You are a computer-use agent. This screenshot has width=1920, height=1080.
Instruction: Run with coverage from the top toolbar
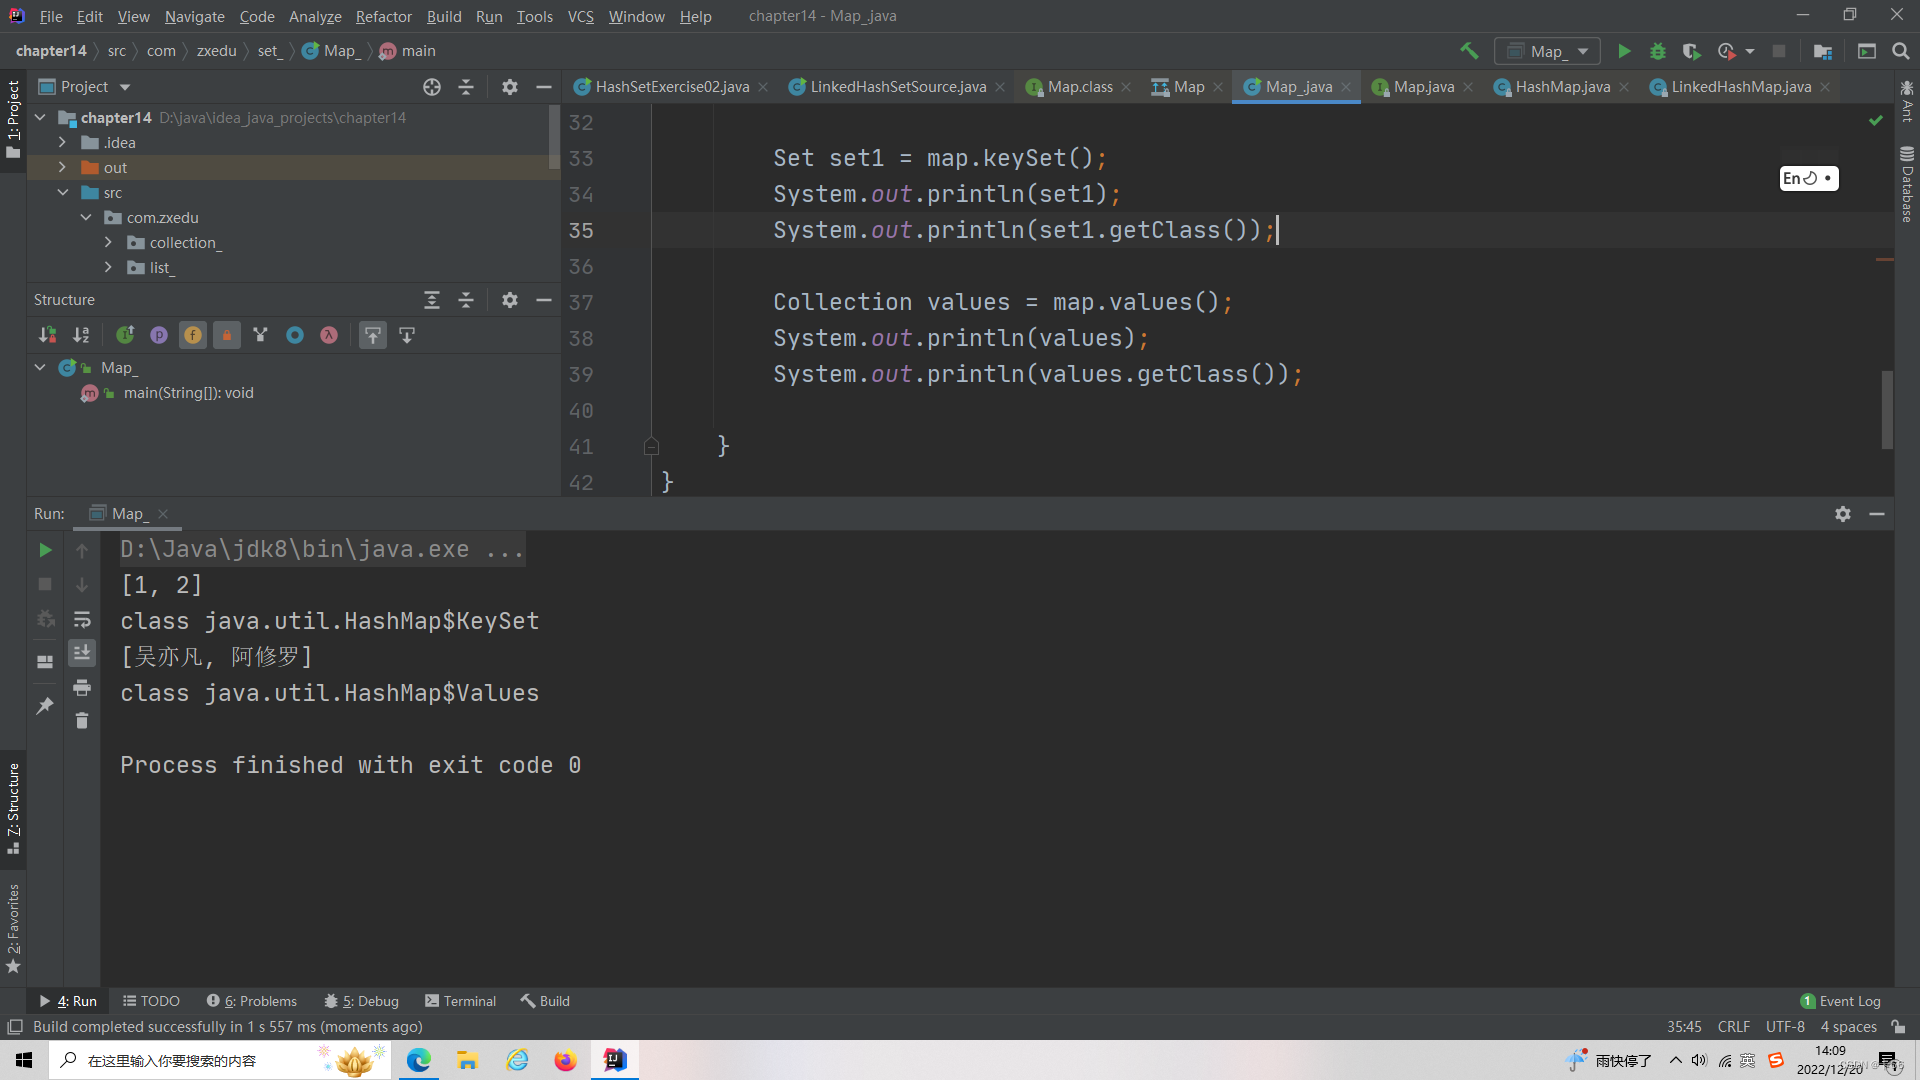point(1691,51)
